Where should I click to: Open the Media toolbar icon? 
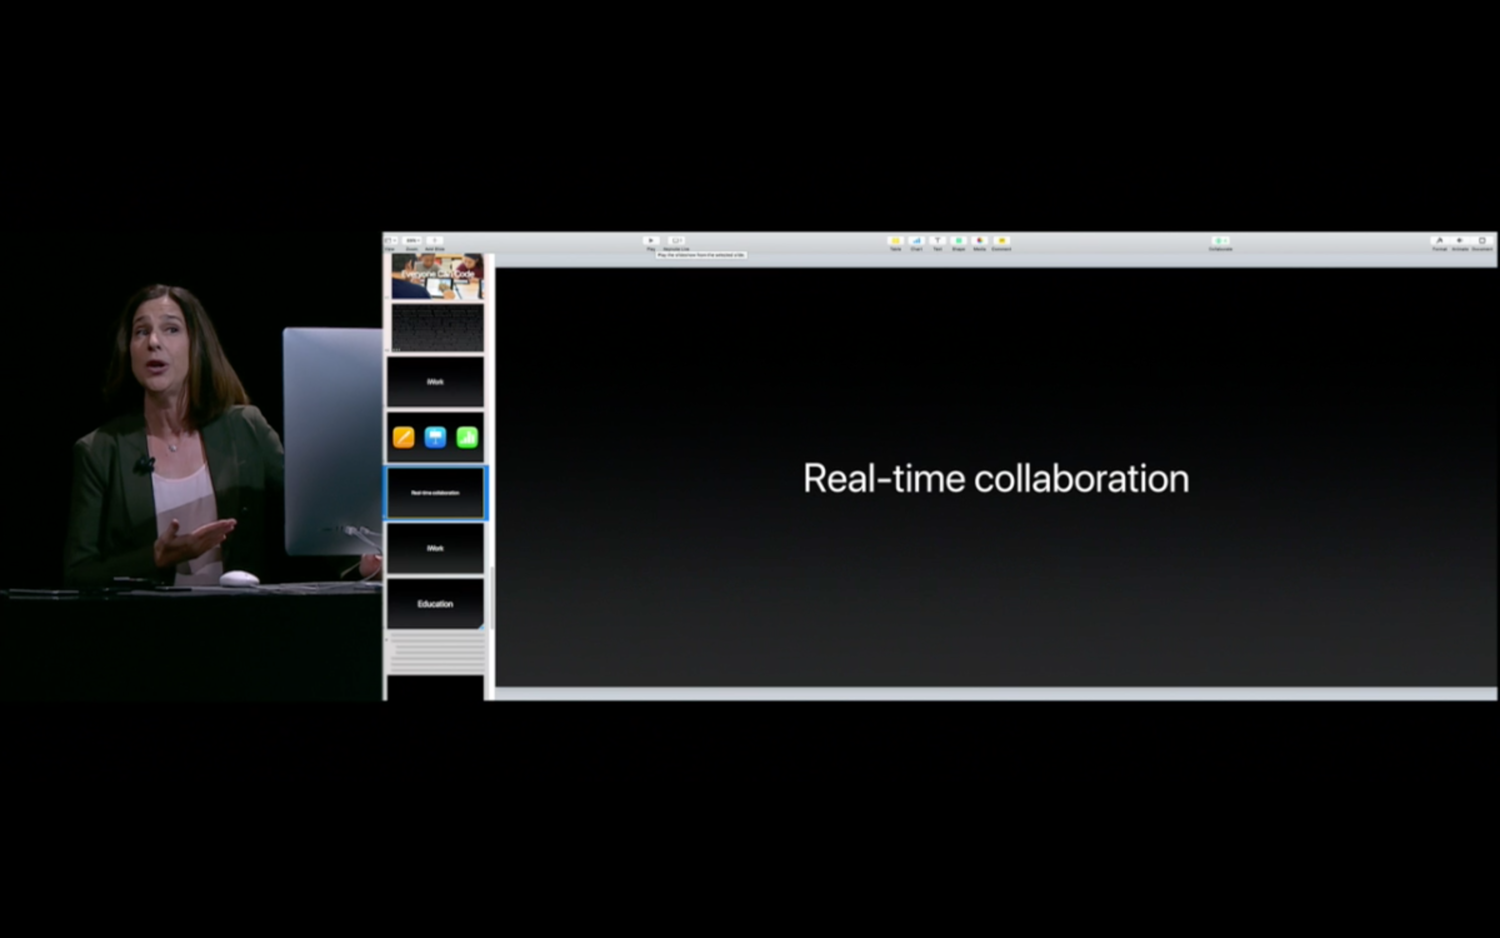979,241
